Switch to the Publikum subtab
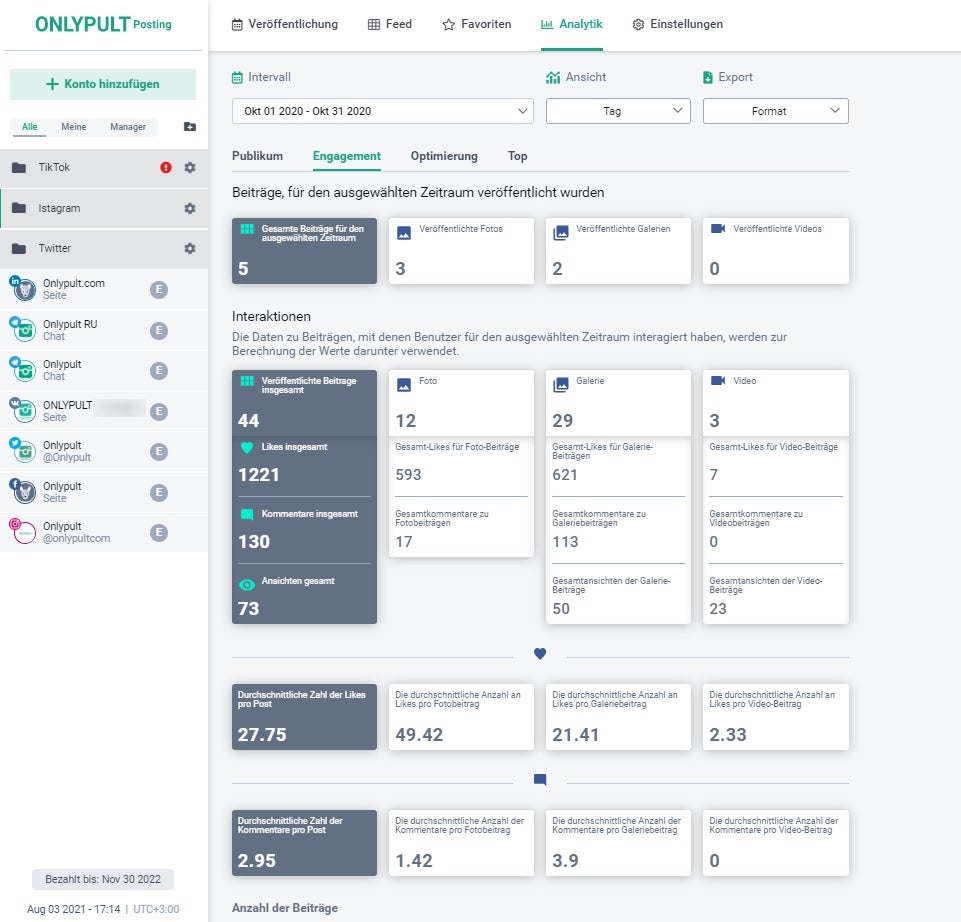 point(257,156)
